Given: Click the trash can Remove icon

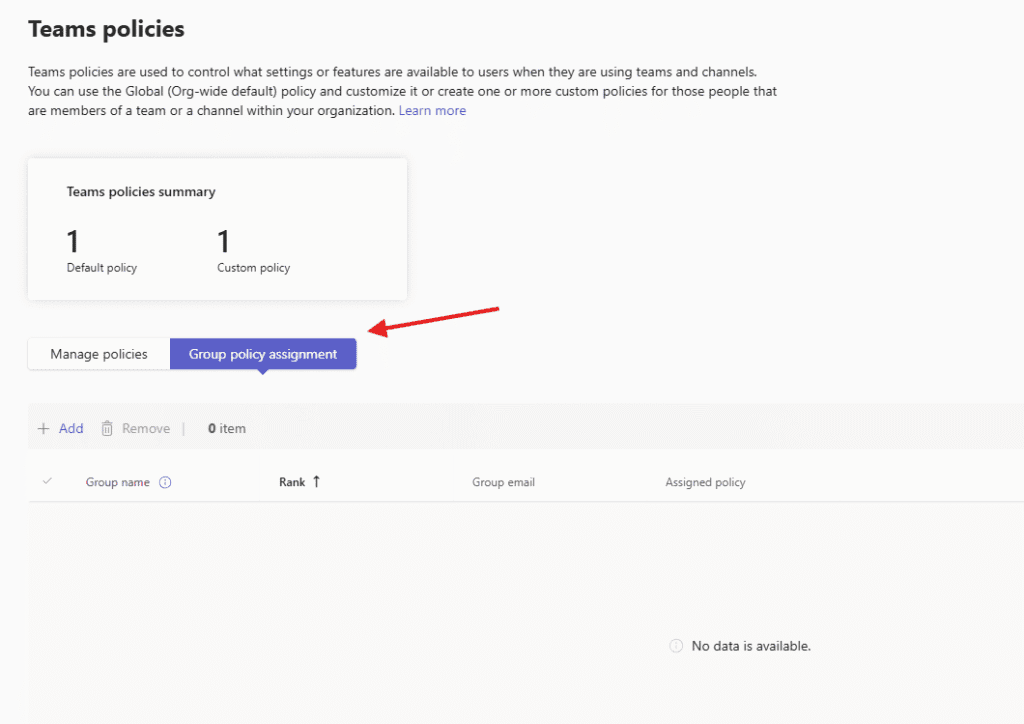Looking at the screenshot, I should (x=107, y=428).
